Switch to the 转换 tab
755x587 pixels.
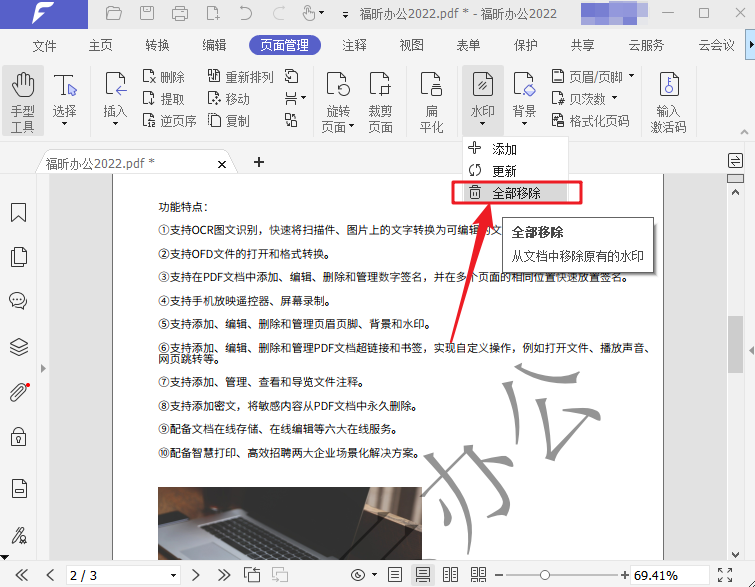157,46
